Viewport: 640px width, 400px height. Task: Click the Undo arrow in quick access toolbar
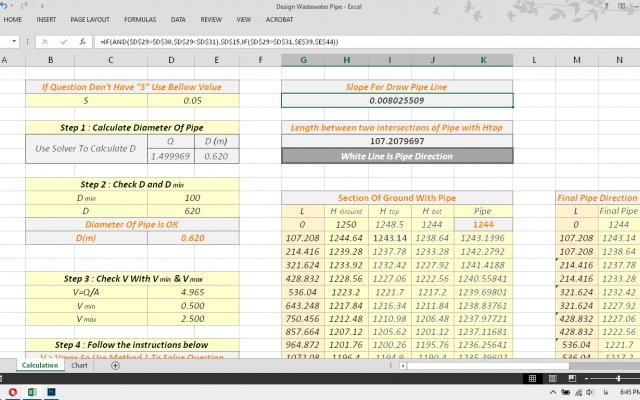tap(4, 6)
